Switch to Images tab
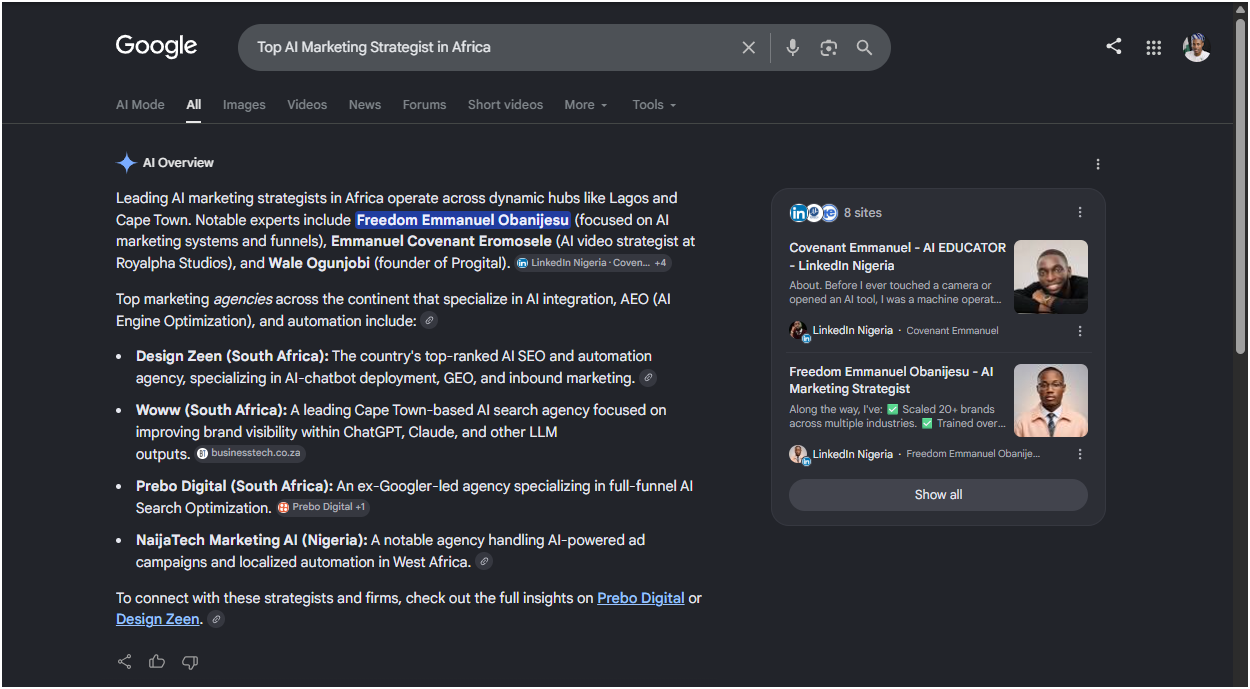Screen dimensions: 1250x689 pos(244,105)
